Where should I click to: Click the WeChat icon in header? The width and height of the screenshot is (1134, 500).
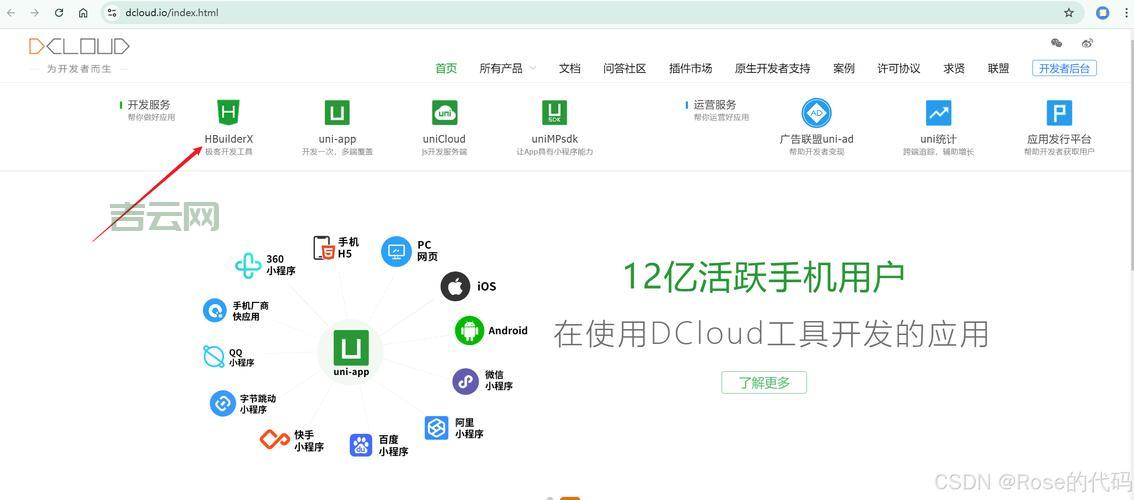pos(1057,43)
